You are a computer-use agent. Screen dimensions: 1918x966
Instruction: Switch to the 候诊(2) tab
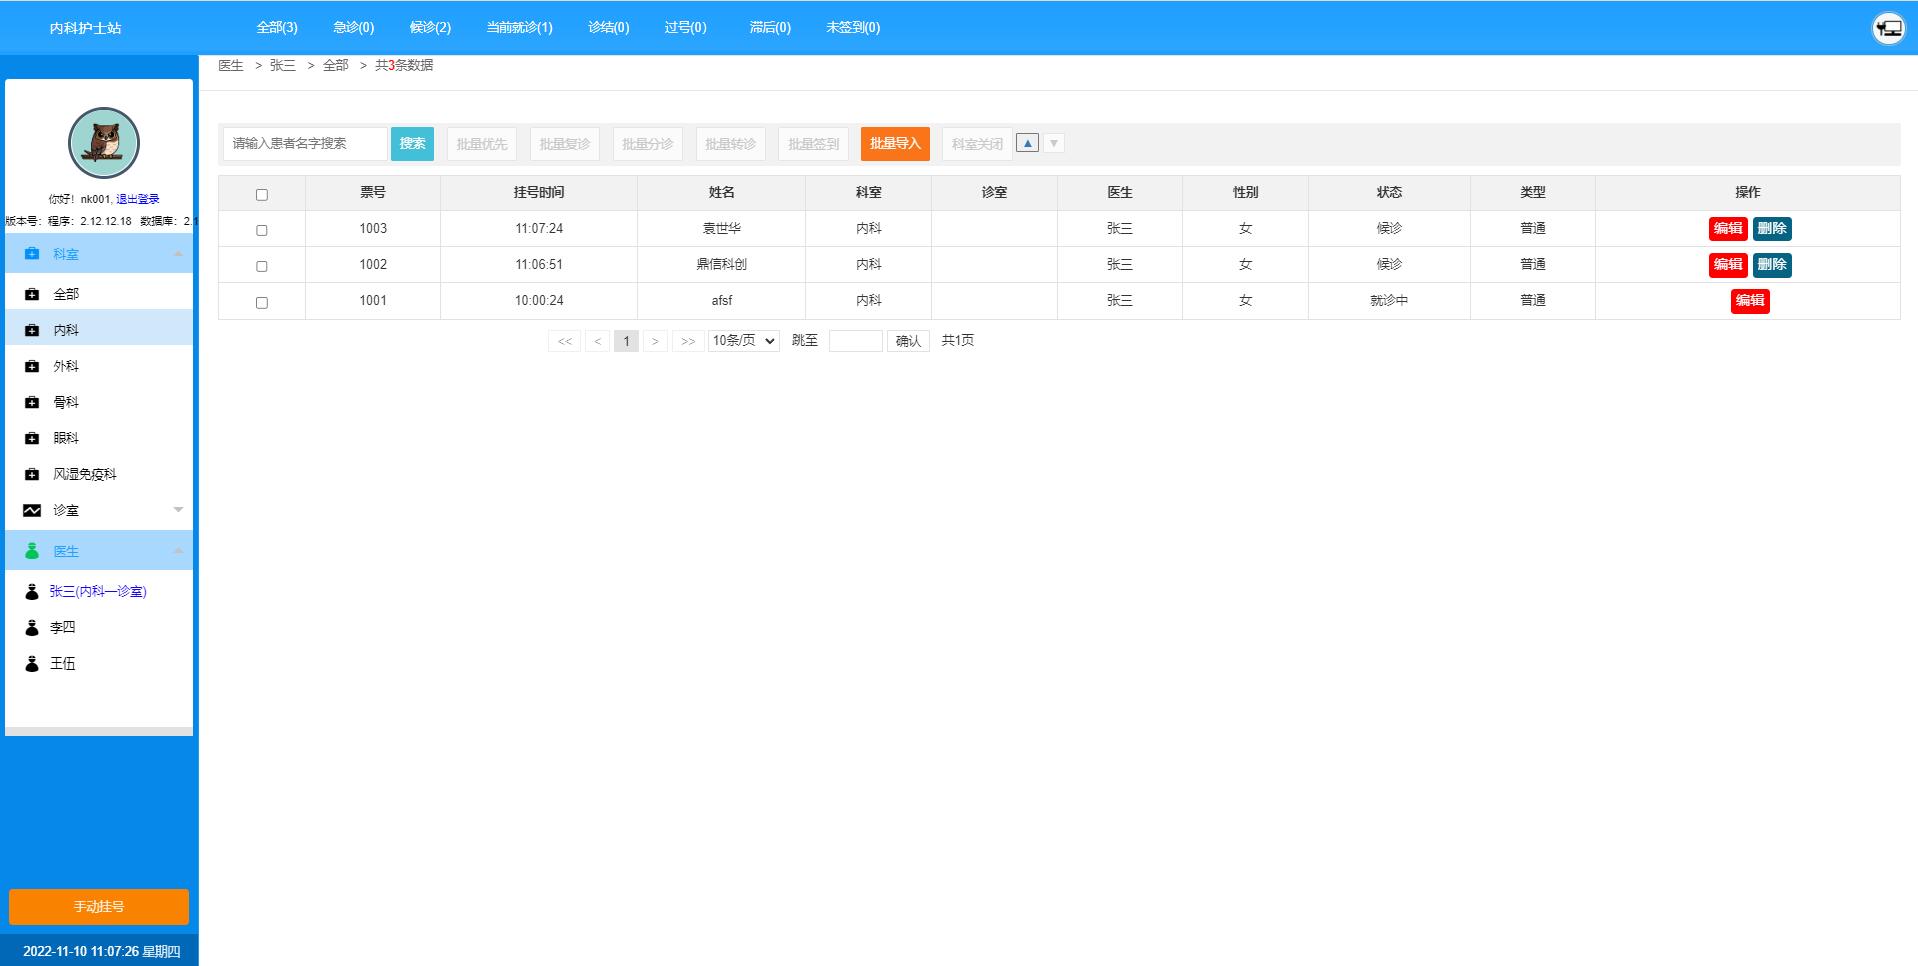430,27
